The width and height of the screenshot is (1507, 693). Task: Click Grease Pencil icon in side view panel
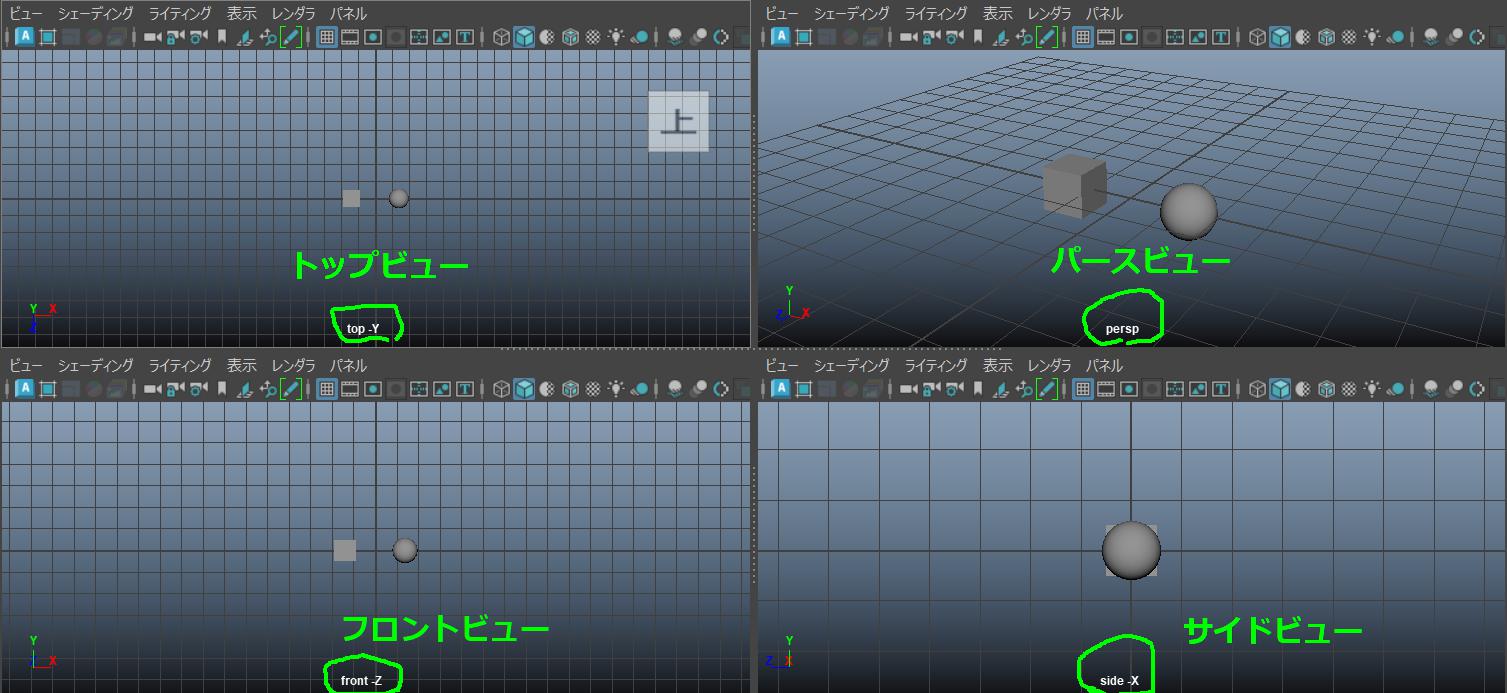click(1047, 389)
